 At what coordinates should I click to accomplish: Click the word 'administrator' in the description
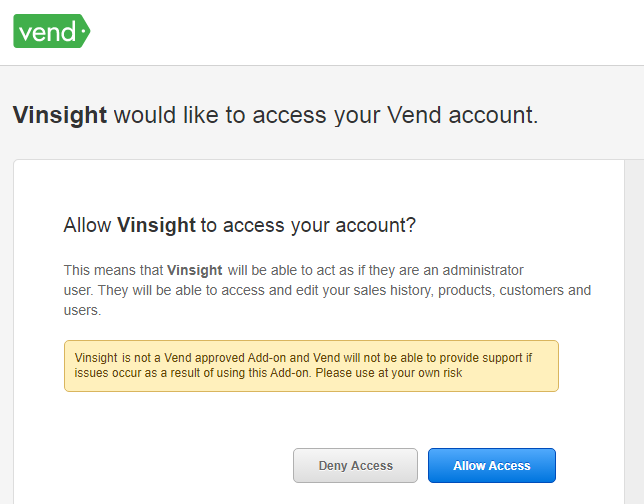[x=483, y=270]
